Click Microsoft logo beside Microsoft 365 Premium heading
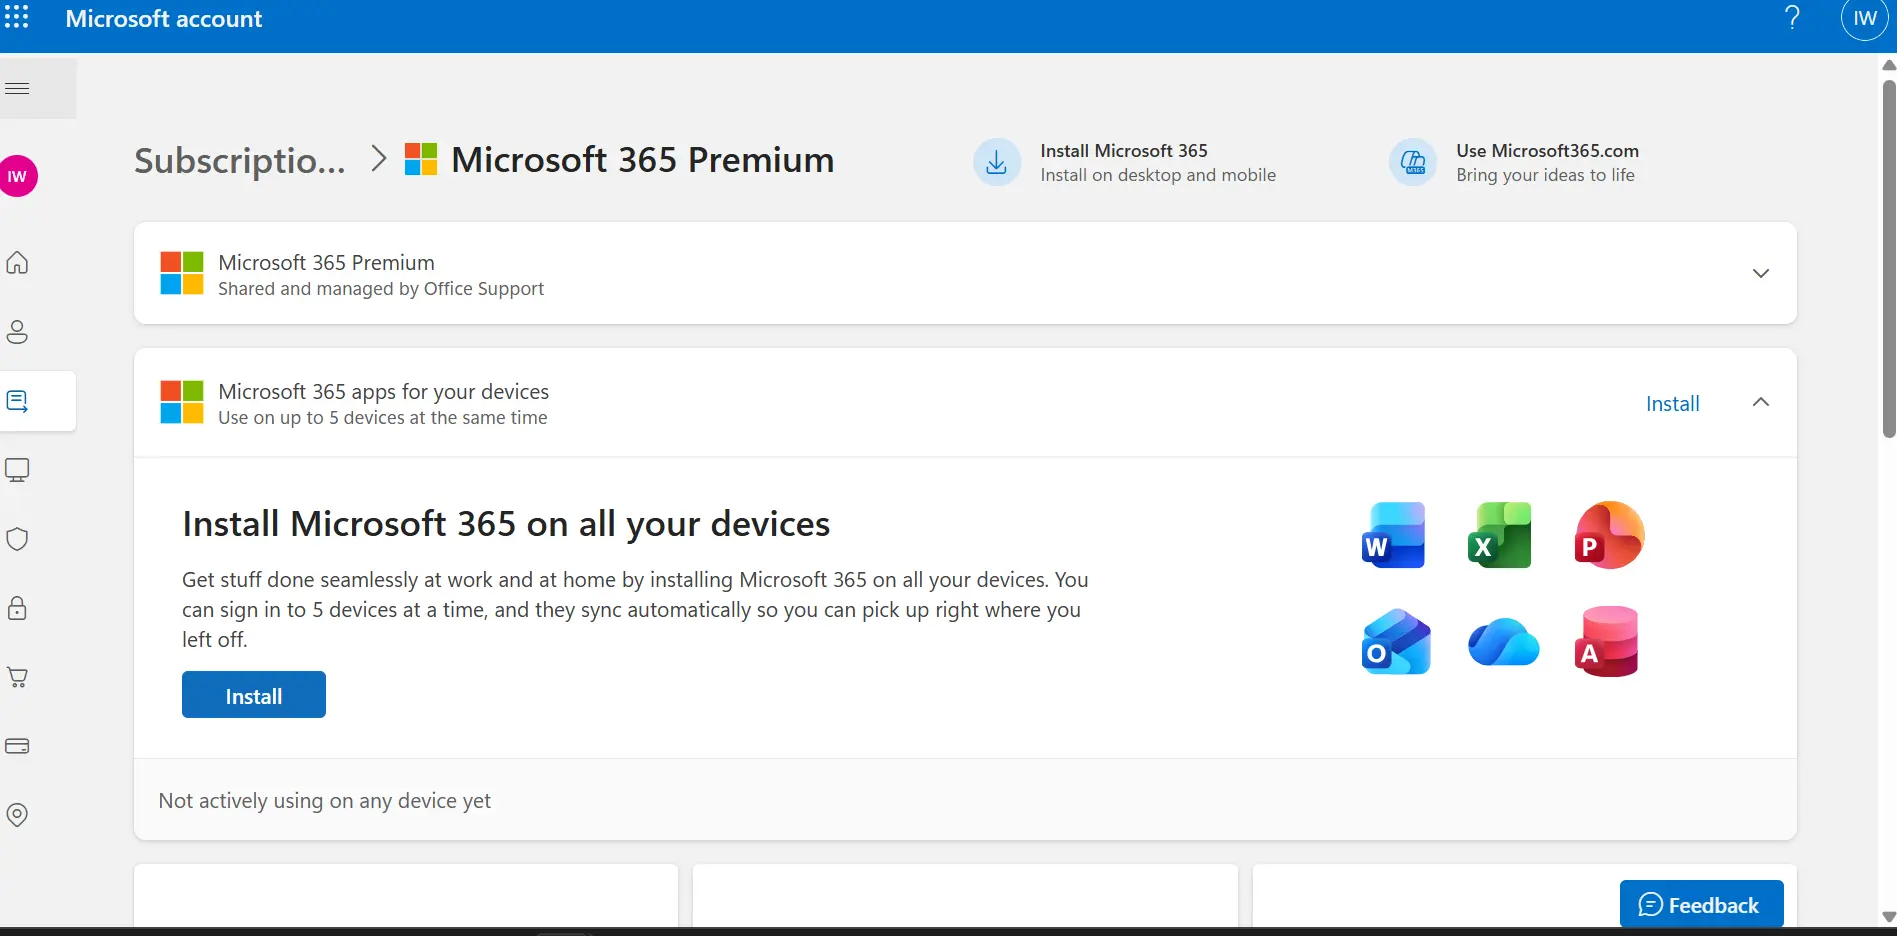 pos(421,159)
